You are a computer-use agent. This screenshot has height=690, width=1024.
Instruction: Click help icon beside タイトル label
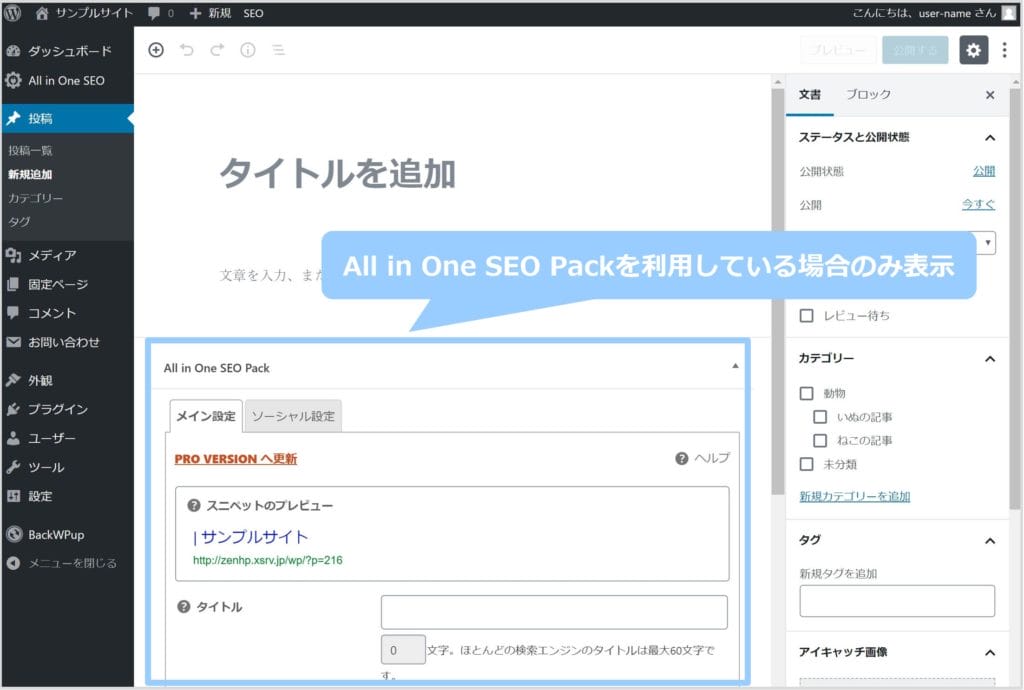click(x=184, y=606)
